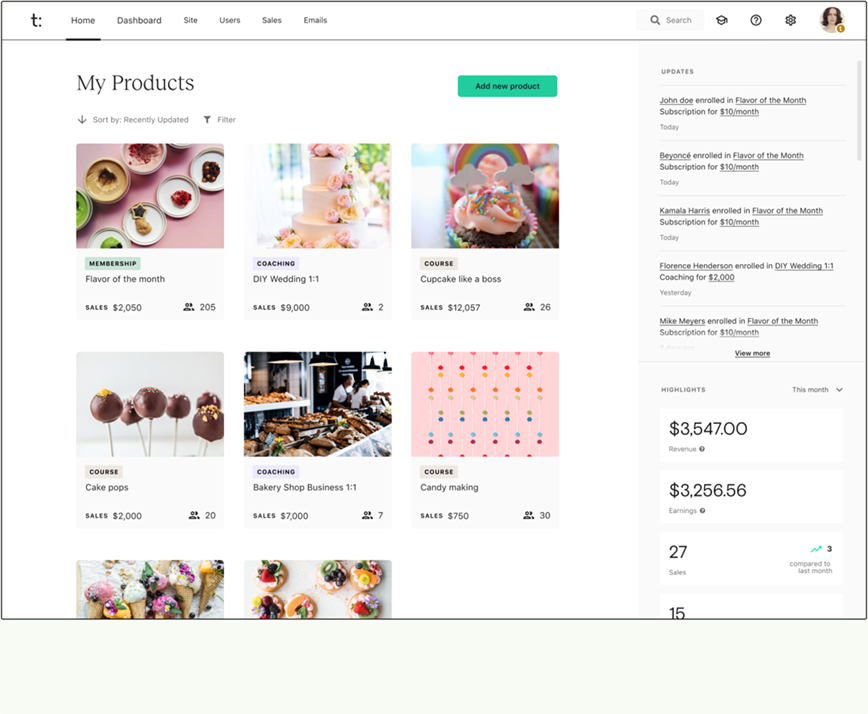
Task: Click the Cake pops title
Action: pos(107,488)
